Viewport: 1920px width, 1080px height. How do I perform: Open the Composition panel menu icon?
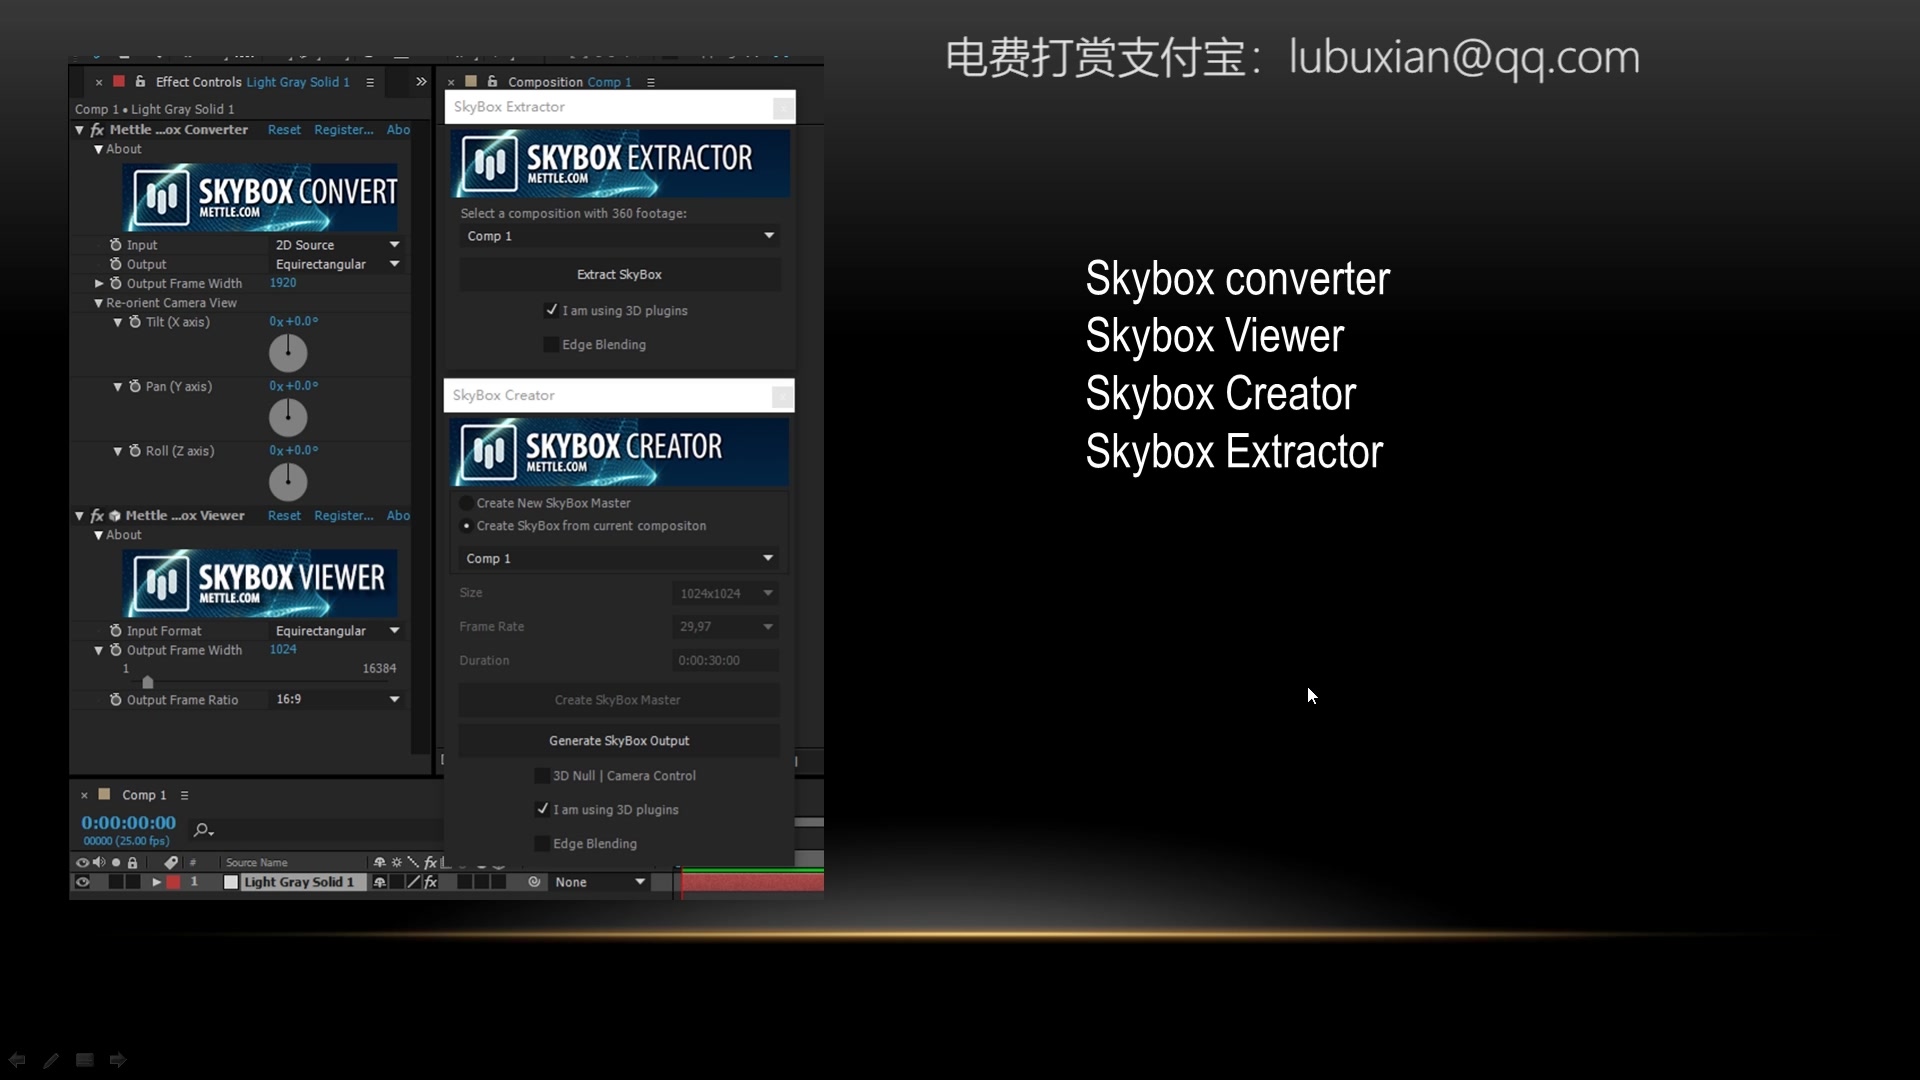point(651,82)
